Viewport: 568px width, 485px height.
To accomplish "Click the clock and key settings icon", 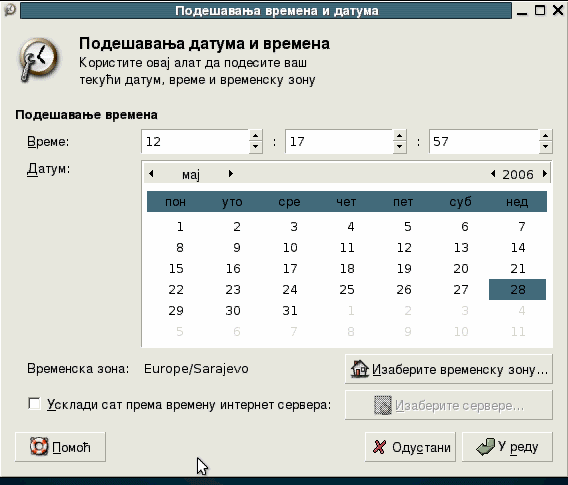I will [x=38, y=59].
